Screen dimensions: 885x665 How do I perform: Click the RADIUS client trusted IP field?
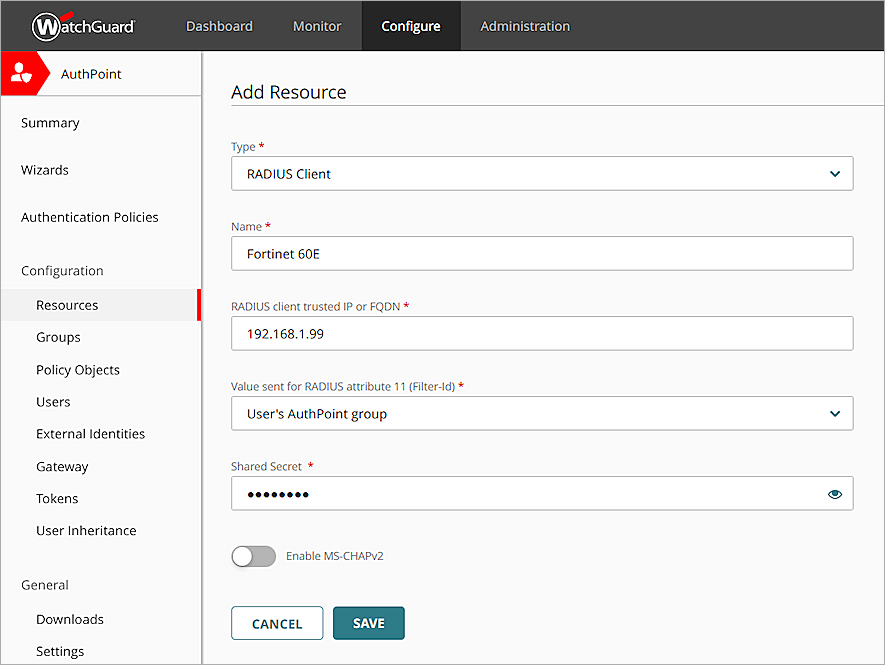coord(541,333)
